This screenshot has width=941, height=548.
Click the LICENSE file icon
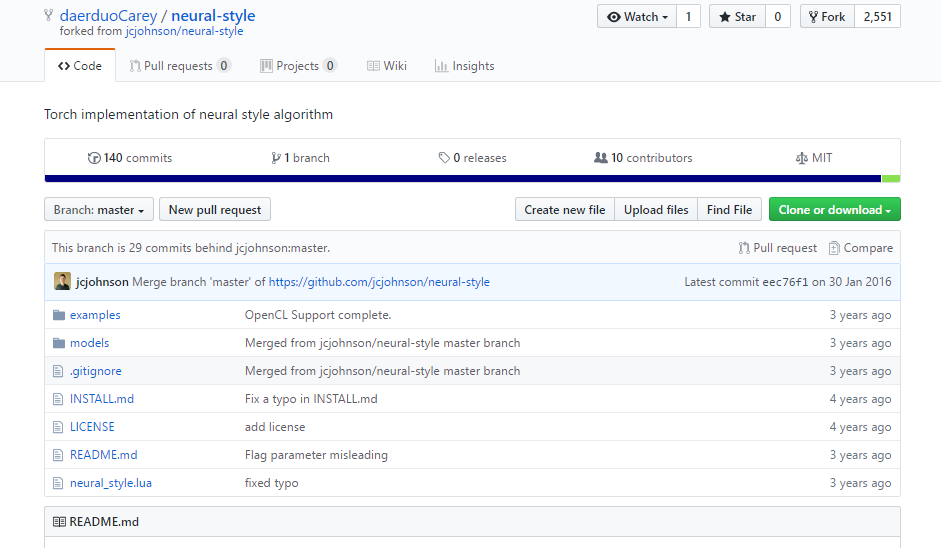(58, 427)
